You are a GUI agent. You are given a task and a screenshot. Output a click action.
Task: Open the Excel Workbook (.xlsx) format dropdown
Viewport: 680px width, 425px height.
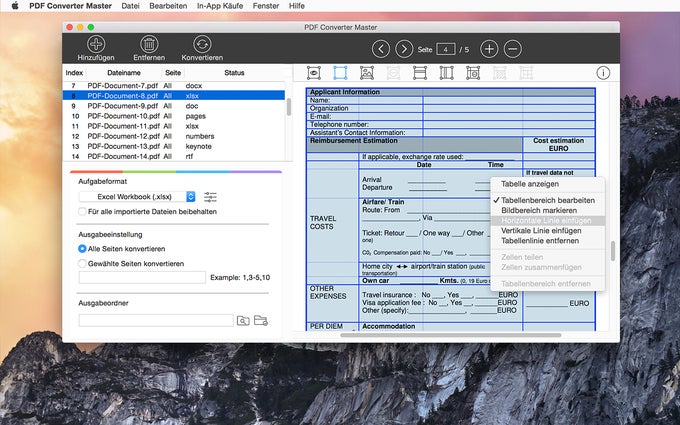tap(137, 197)
